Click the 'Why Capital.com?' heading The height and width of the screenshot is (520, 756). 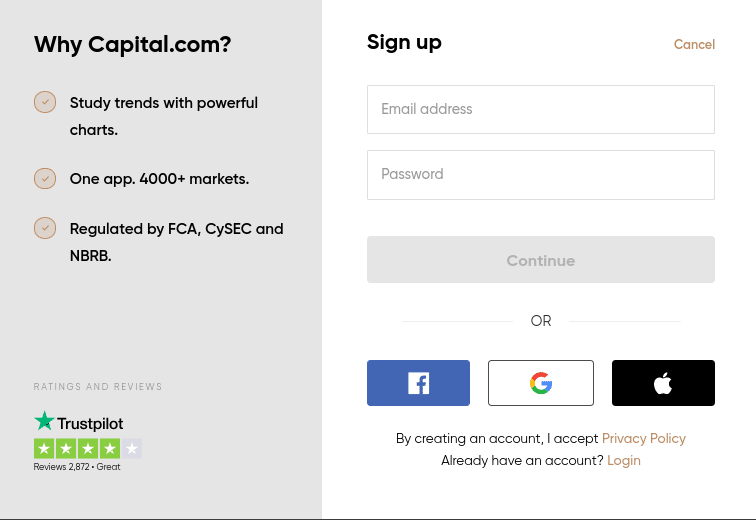point(132,45)
